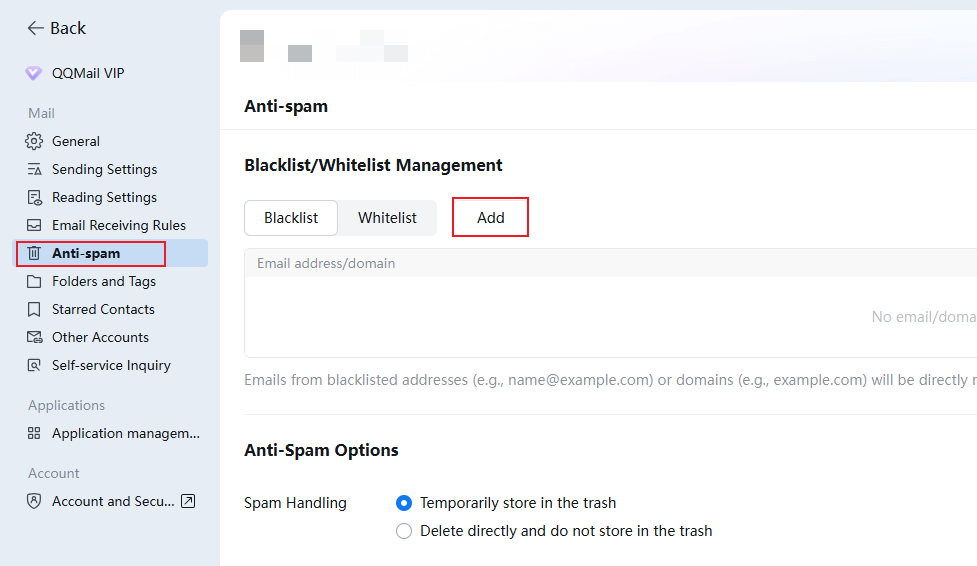Click the Add button

[490, 218]
